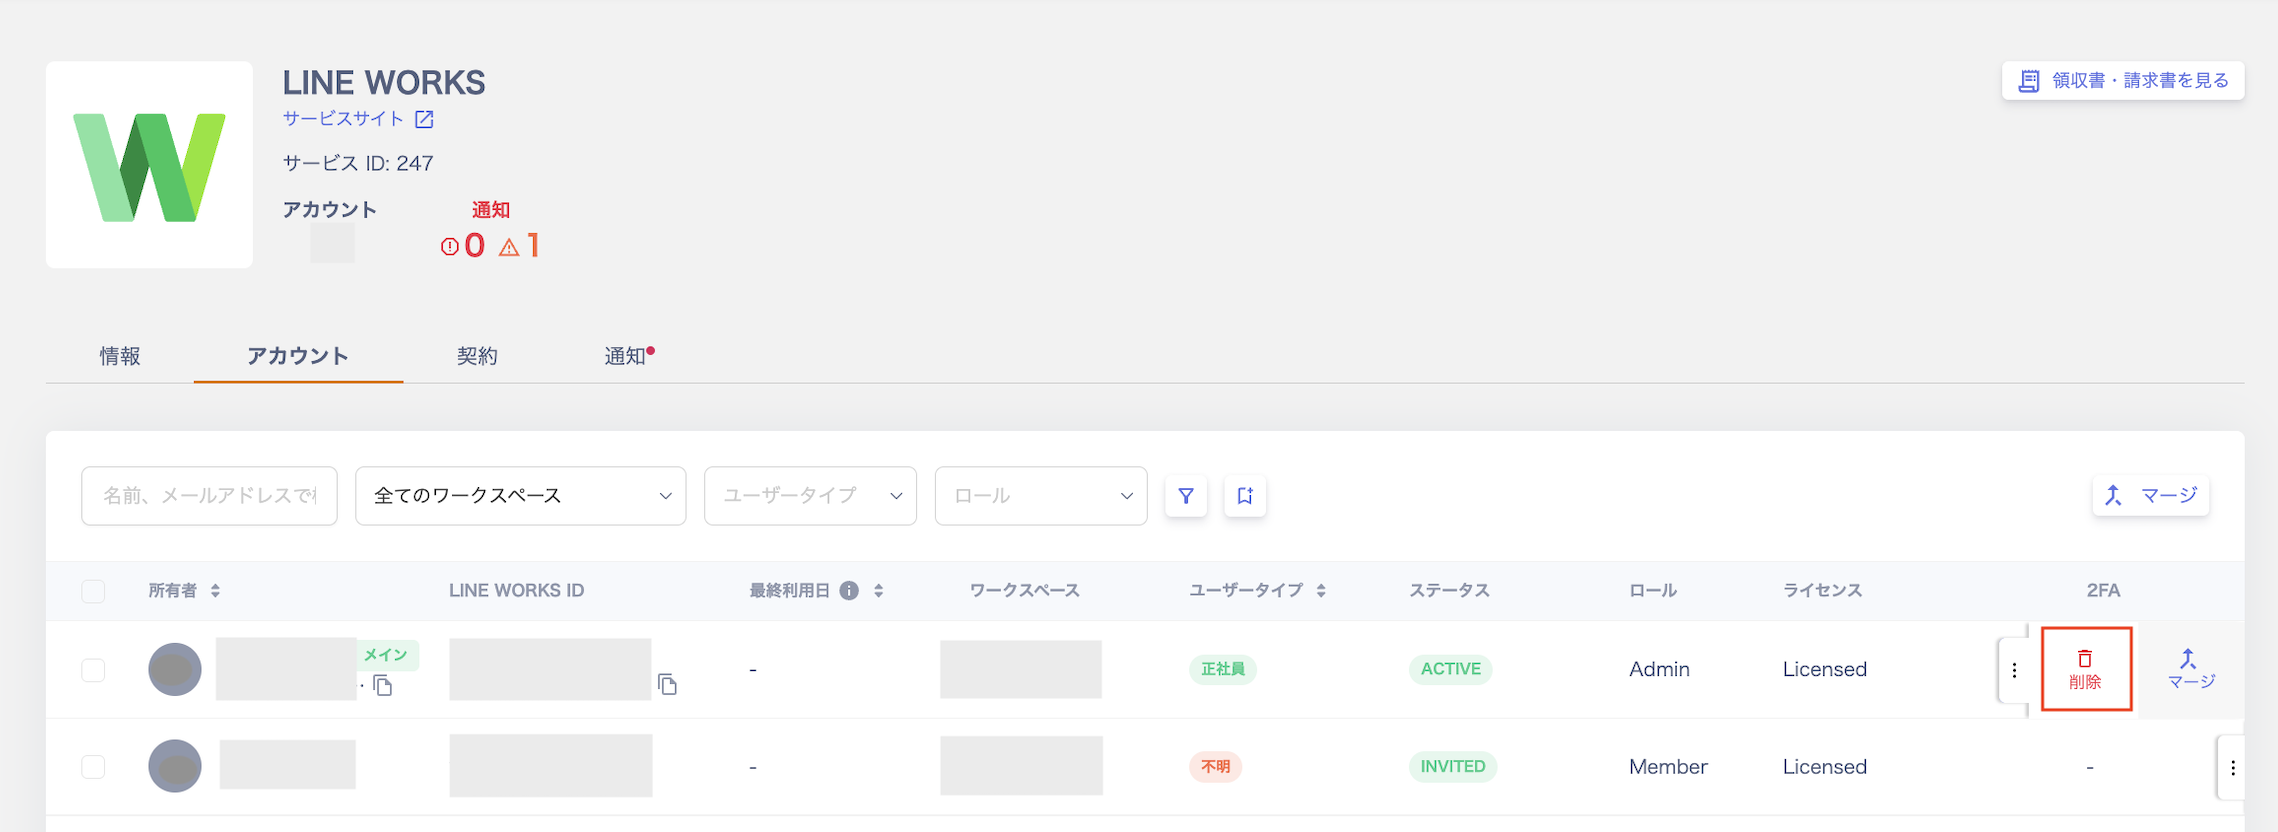Select the checkbox for the Member row
Viewport: 2278px width, 832px height.
[x=93, y=767]
